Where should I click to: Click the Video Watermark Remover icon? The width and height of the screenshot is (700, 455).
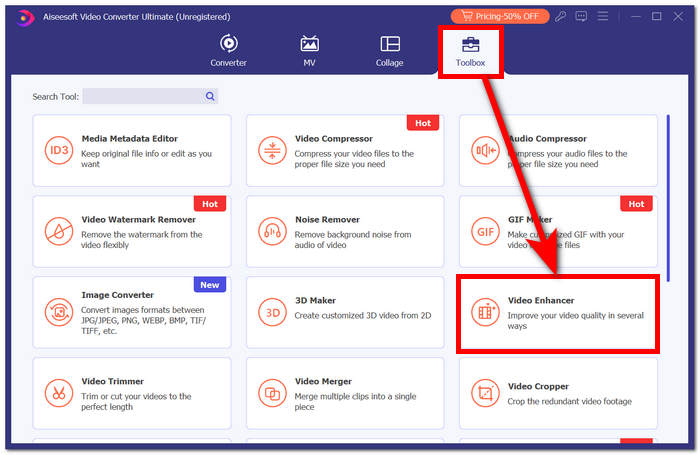pyautogui.click(x=59, y=231)
